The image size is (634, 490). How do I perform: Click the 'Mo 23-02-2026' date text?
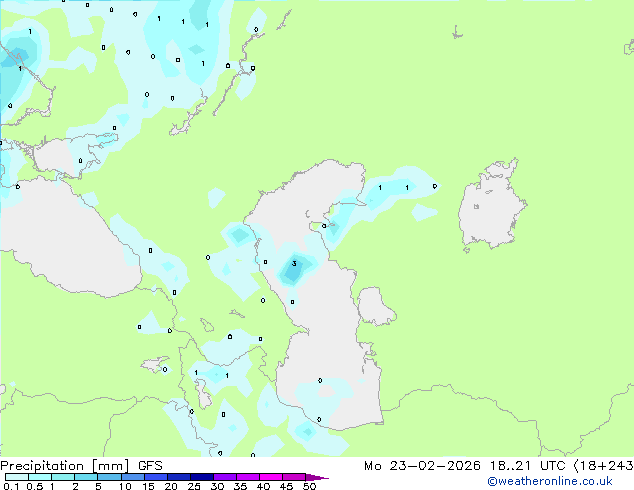coord(422,466)
